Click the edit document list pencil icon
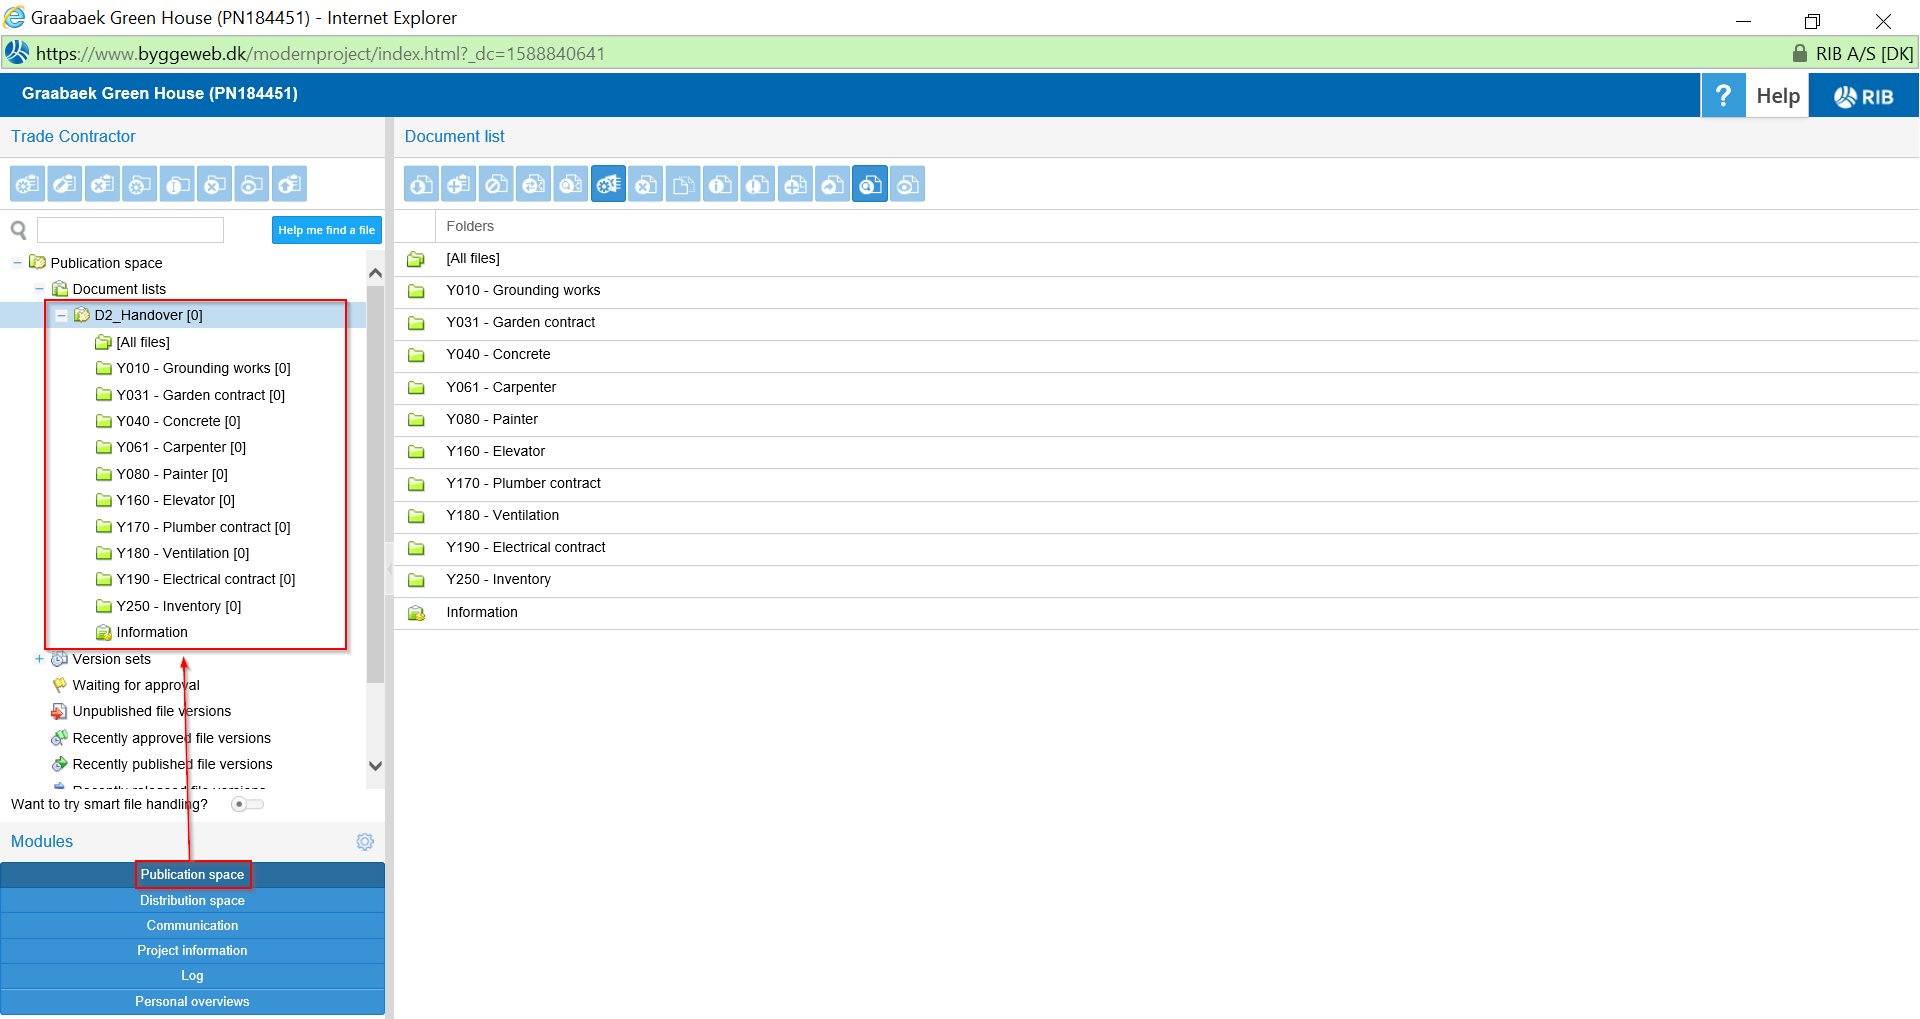The width and height of the screenshot is (1920, 1019). (65, 184)
